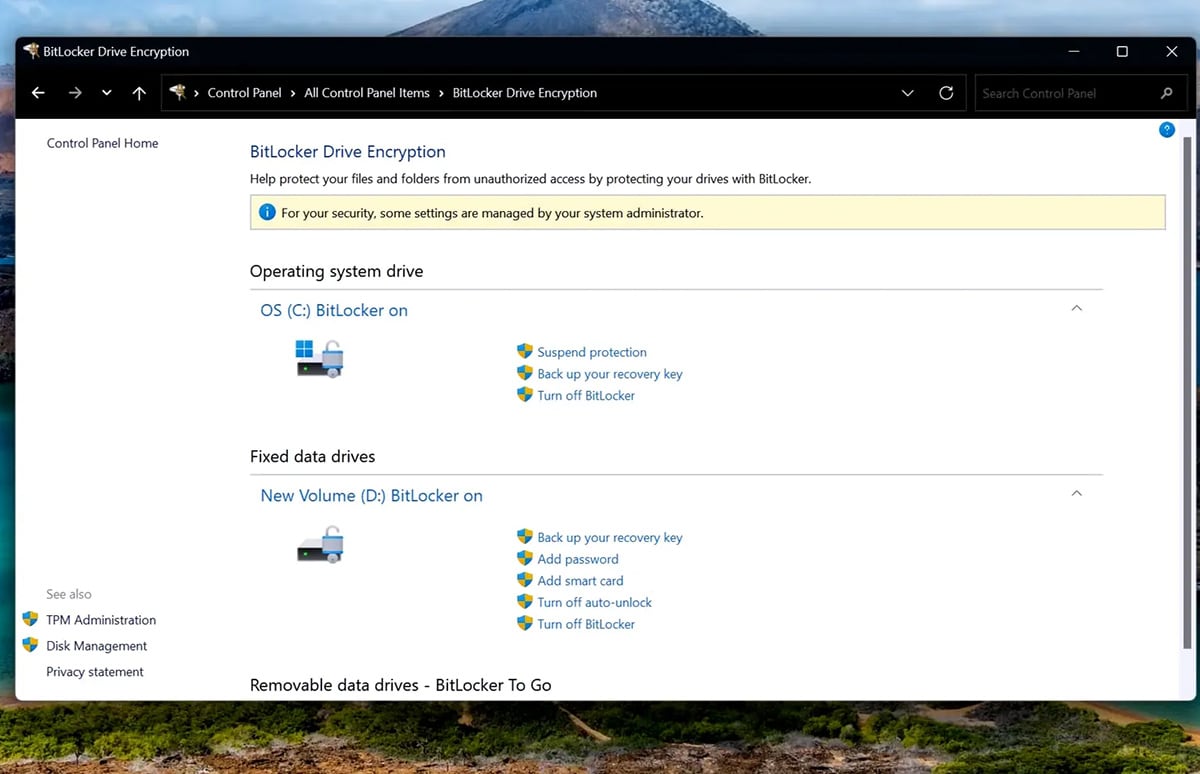Open the recent locations dropdown chevron
The width and height of the screenshot is (1200, 774).
[x=107, y=93]
